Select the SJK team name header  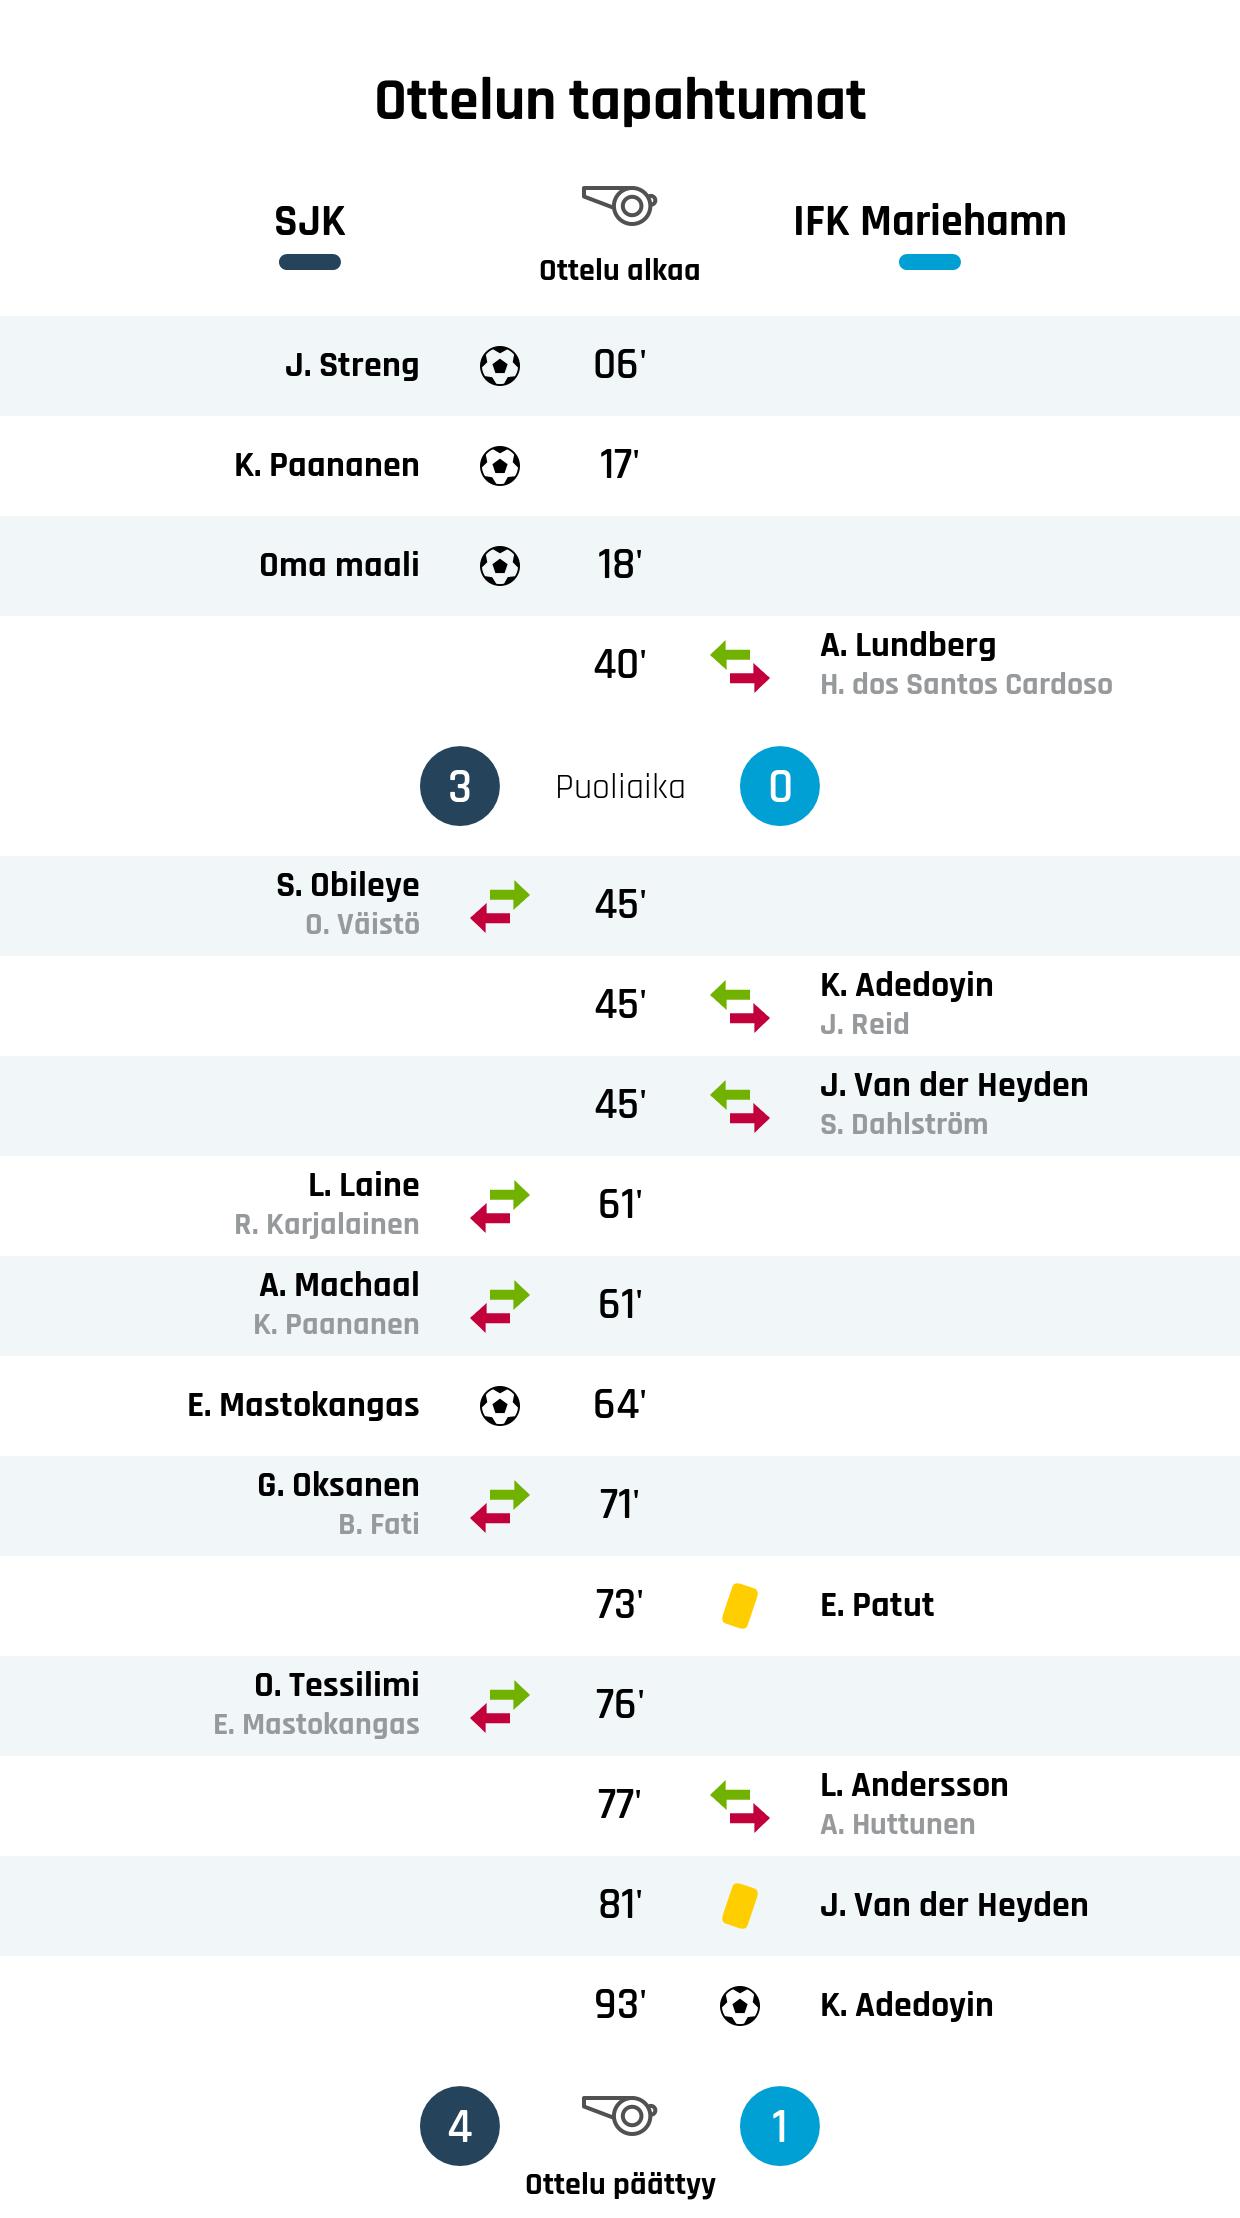click(x=310, y=221)
